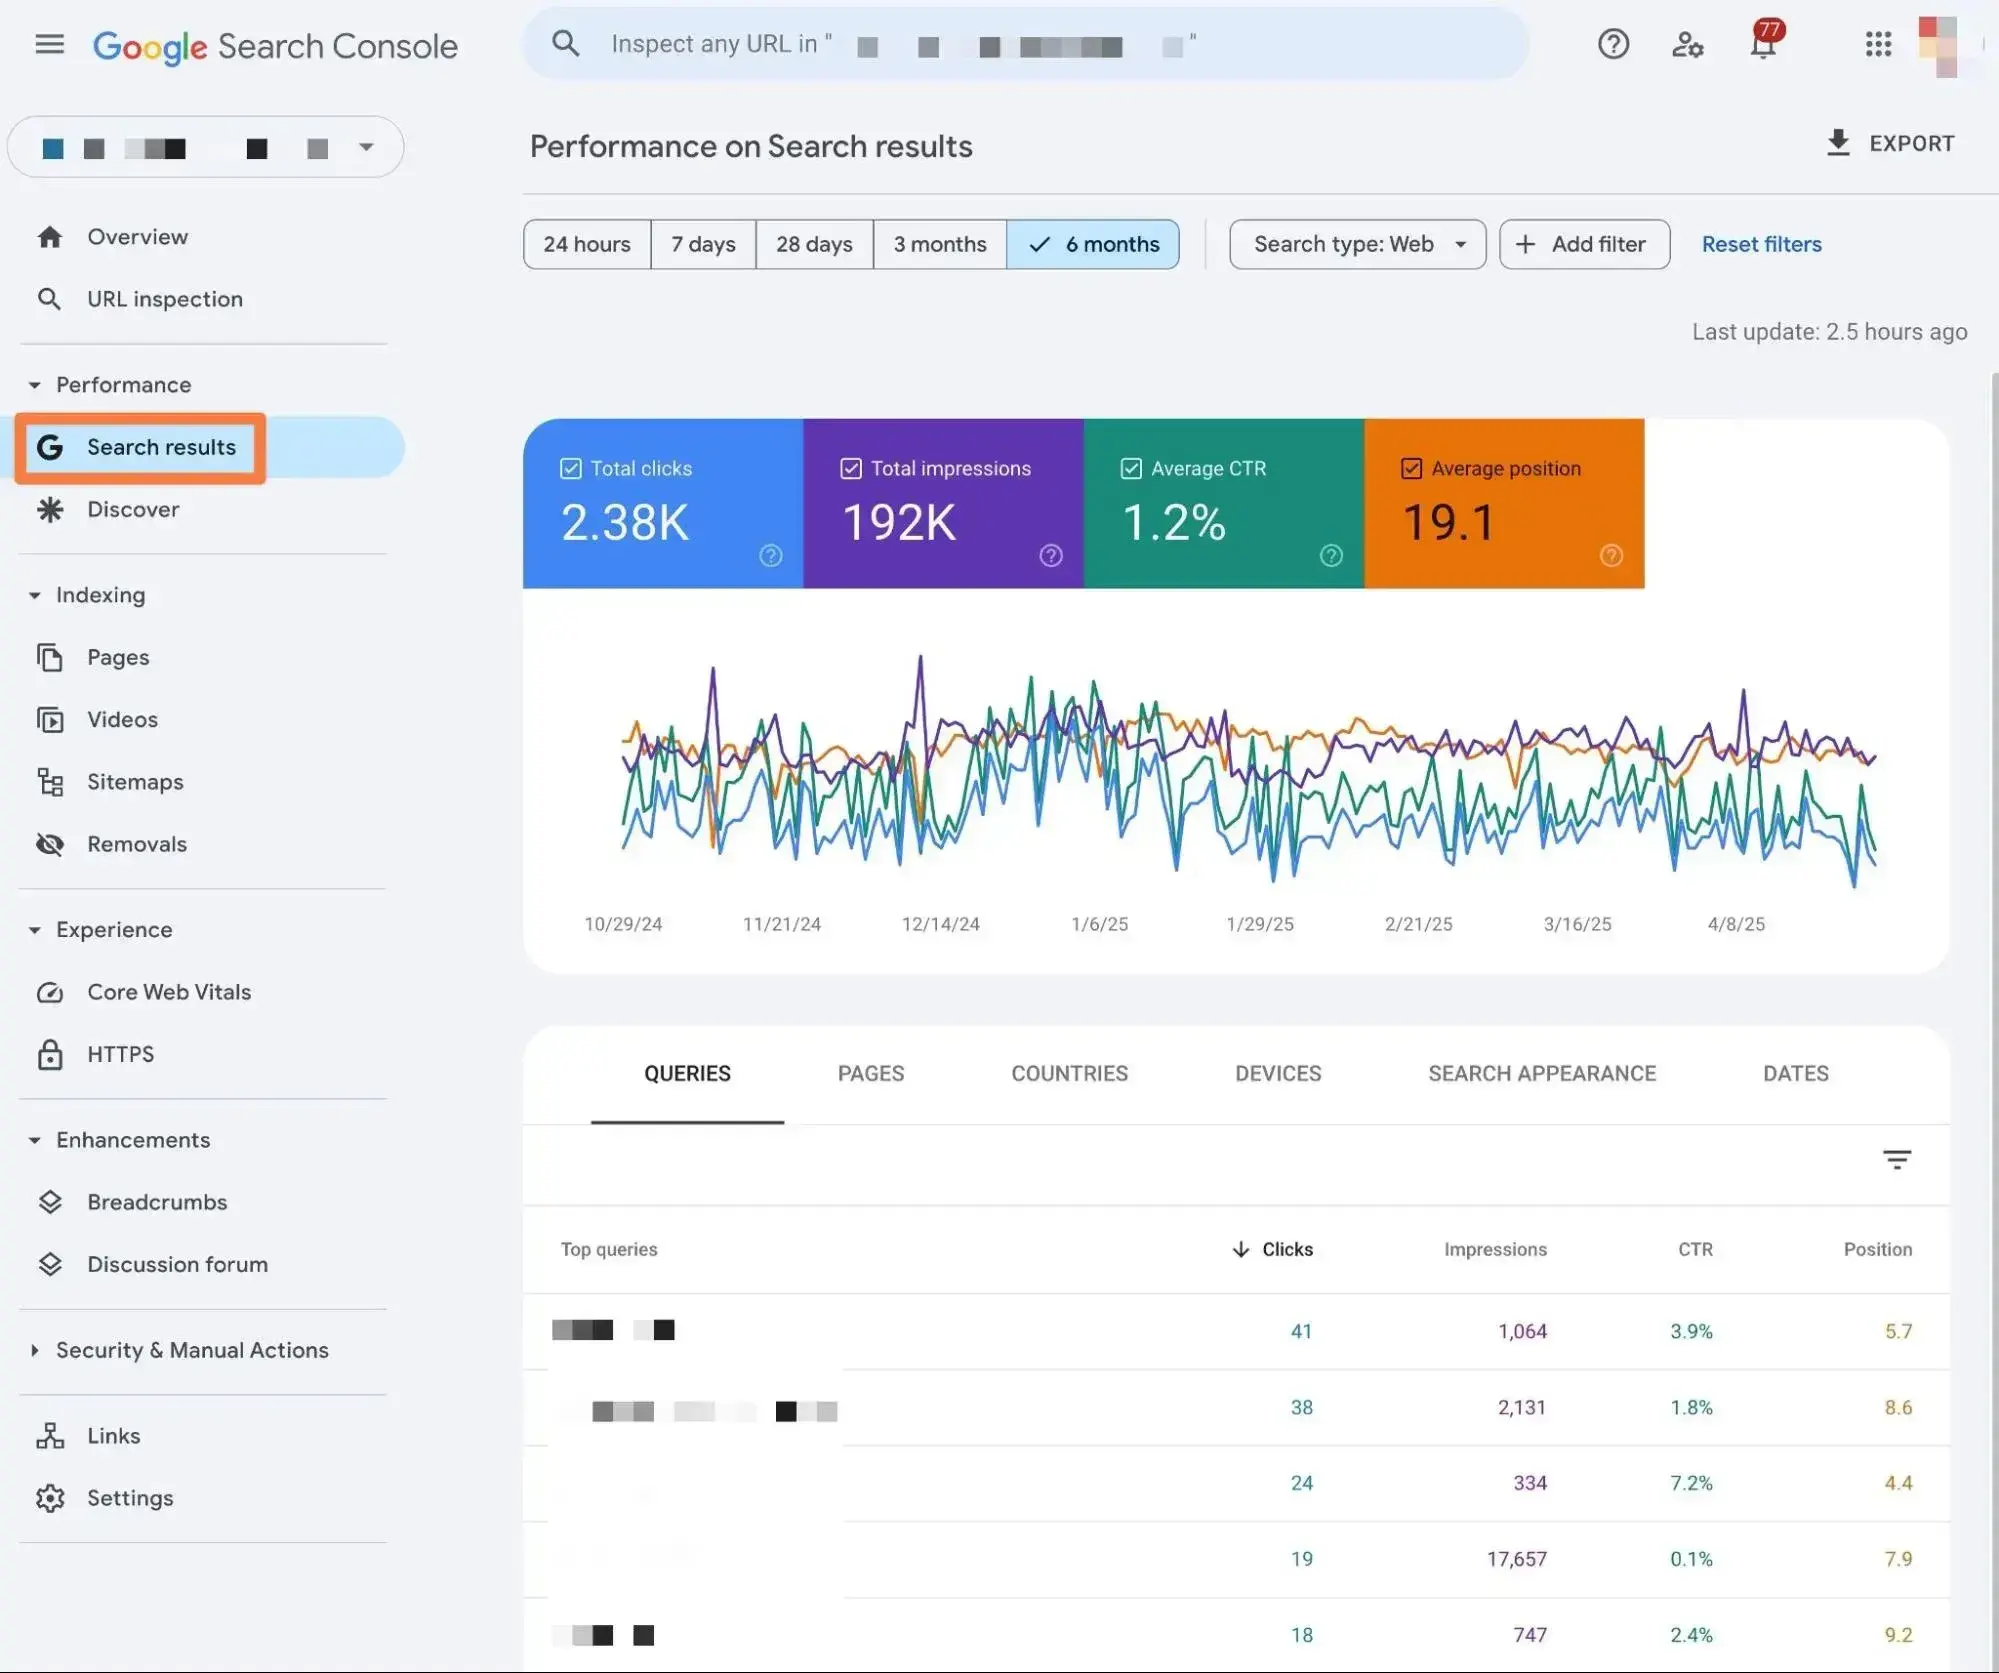Click the Add filter button

point(1583,244)
